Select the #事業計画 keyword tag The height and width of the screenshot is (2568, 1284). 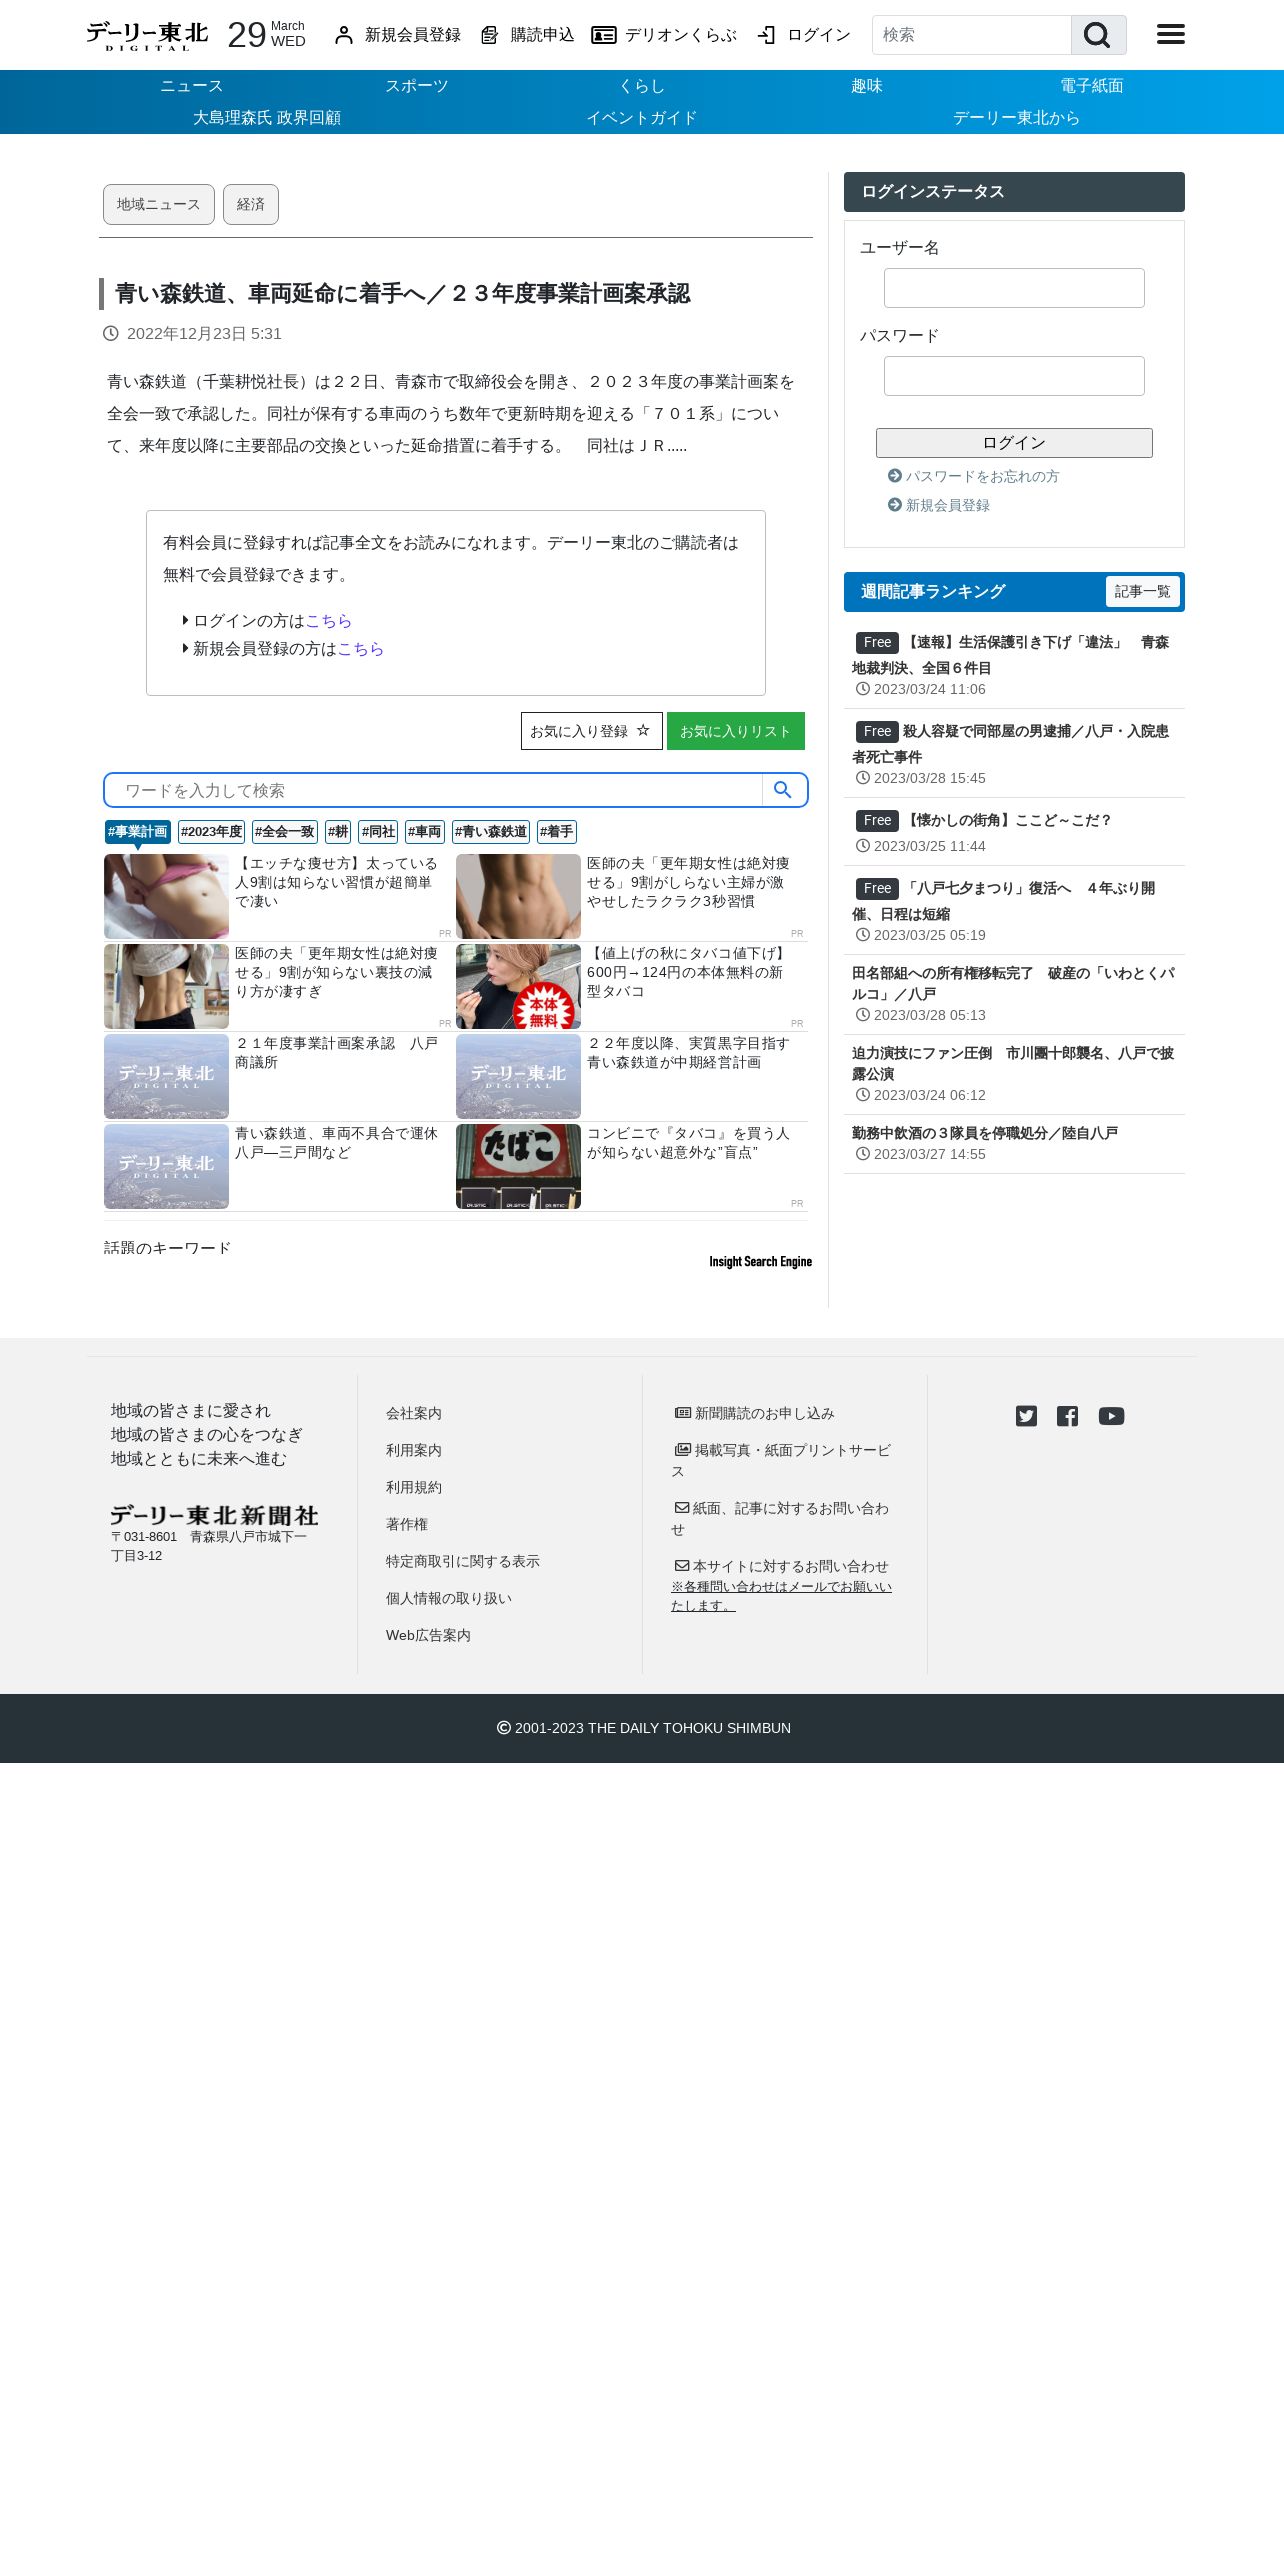138,832
